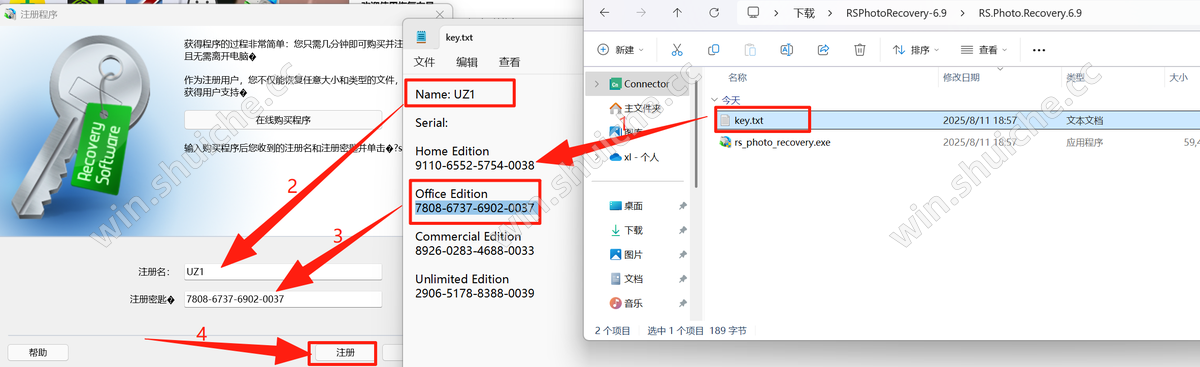This screenshot has width=1200, height=367.
Task: Click the forward arrow in File Explorer
Action: coord(641,13)
